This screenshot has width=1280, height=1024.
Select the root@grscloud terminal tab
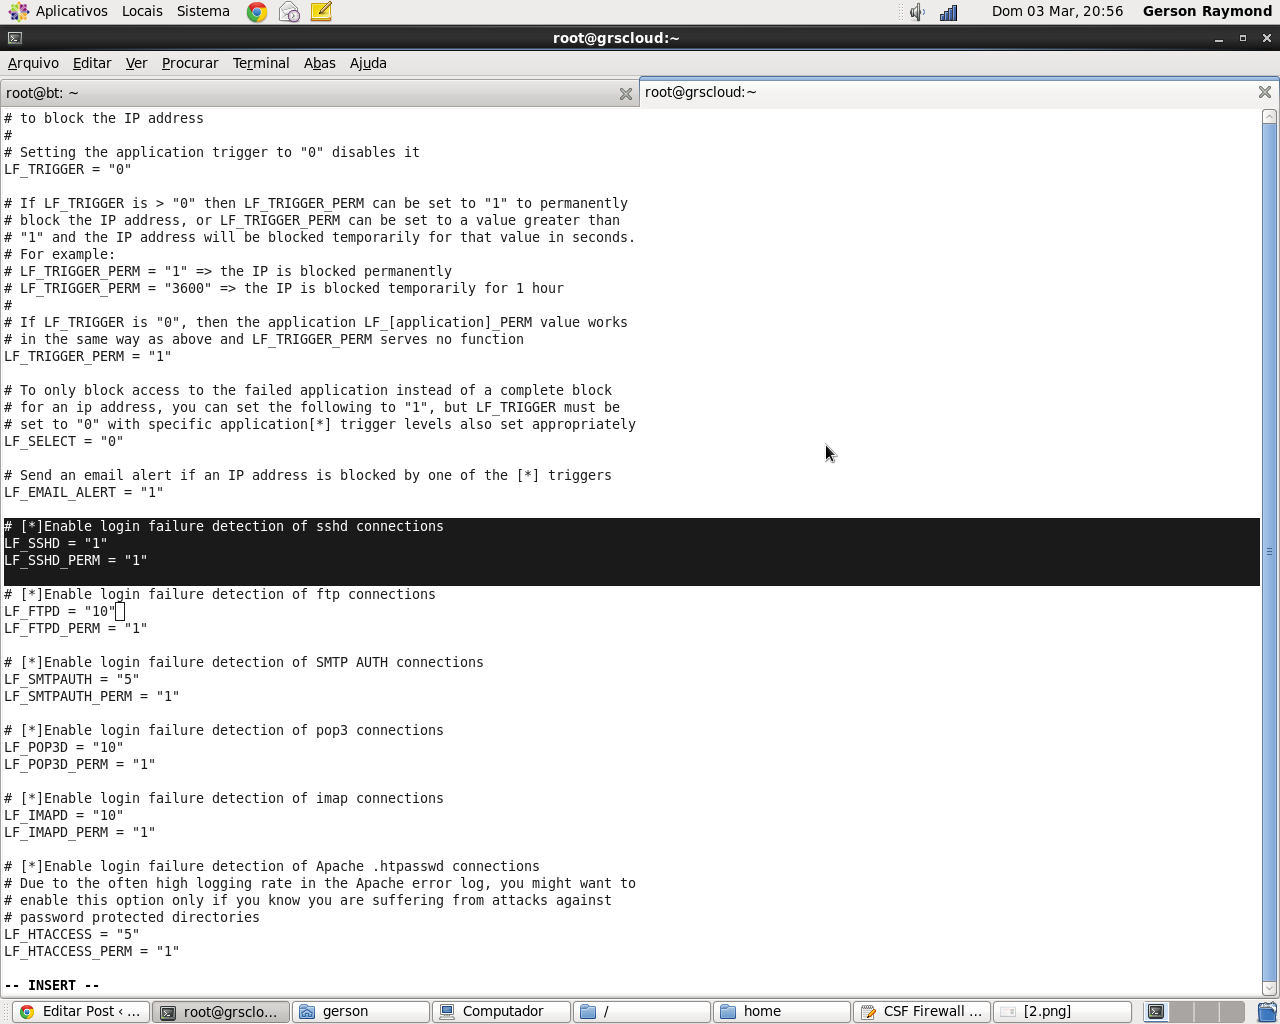[x=959, y=92]
